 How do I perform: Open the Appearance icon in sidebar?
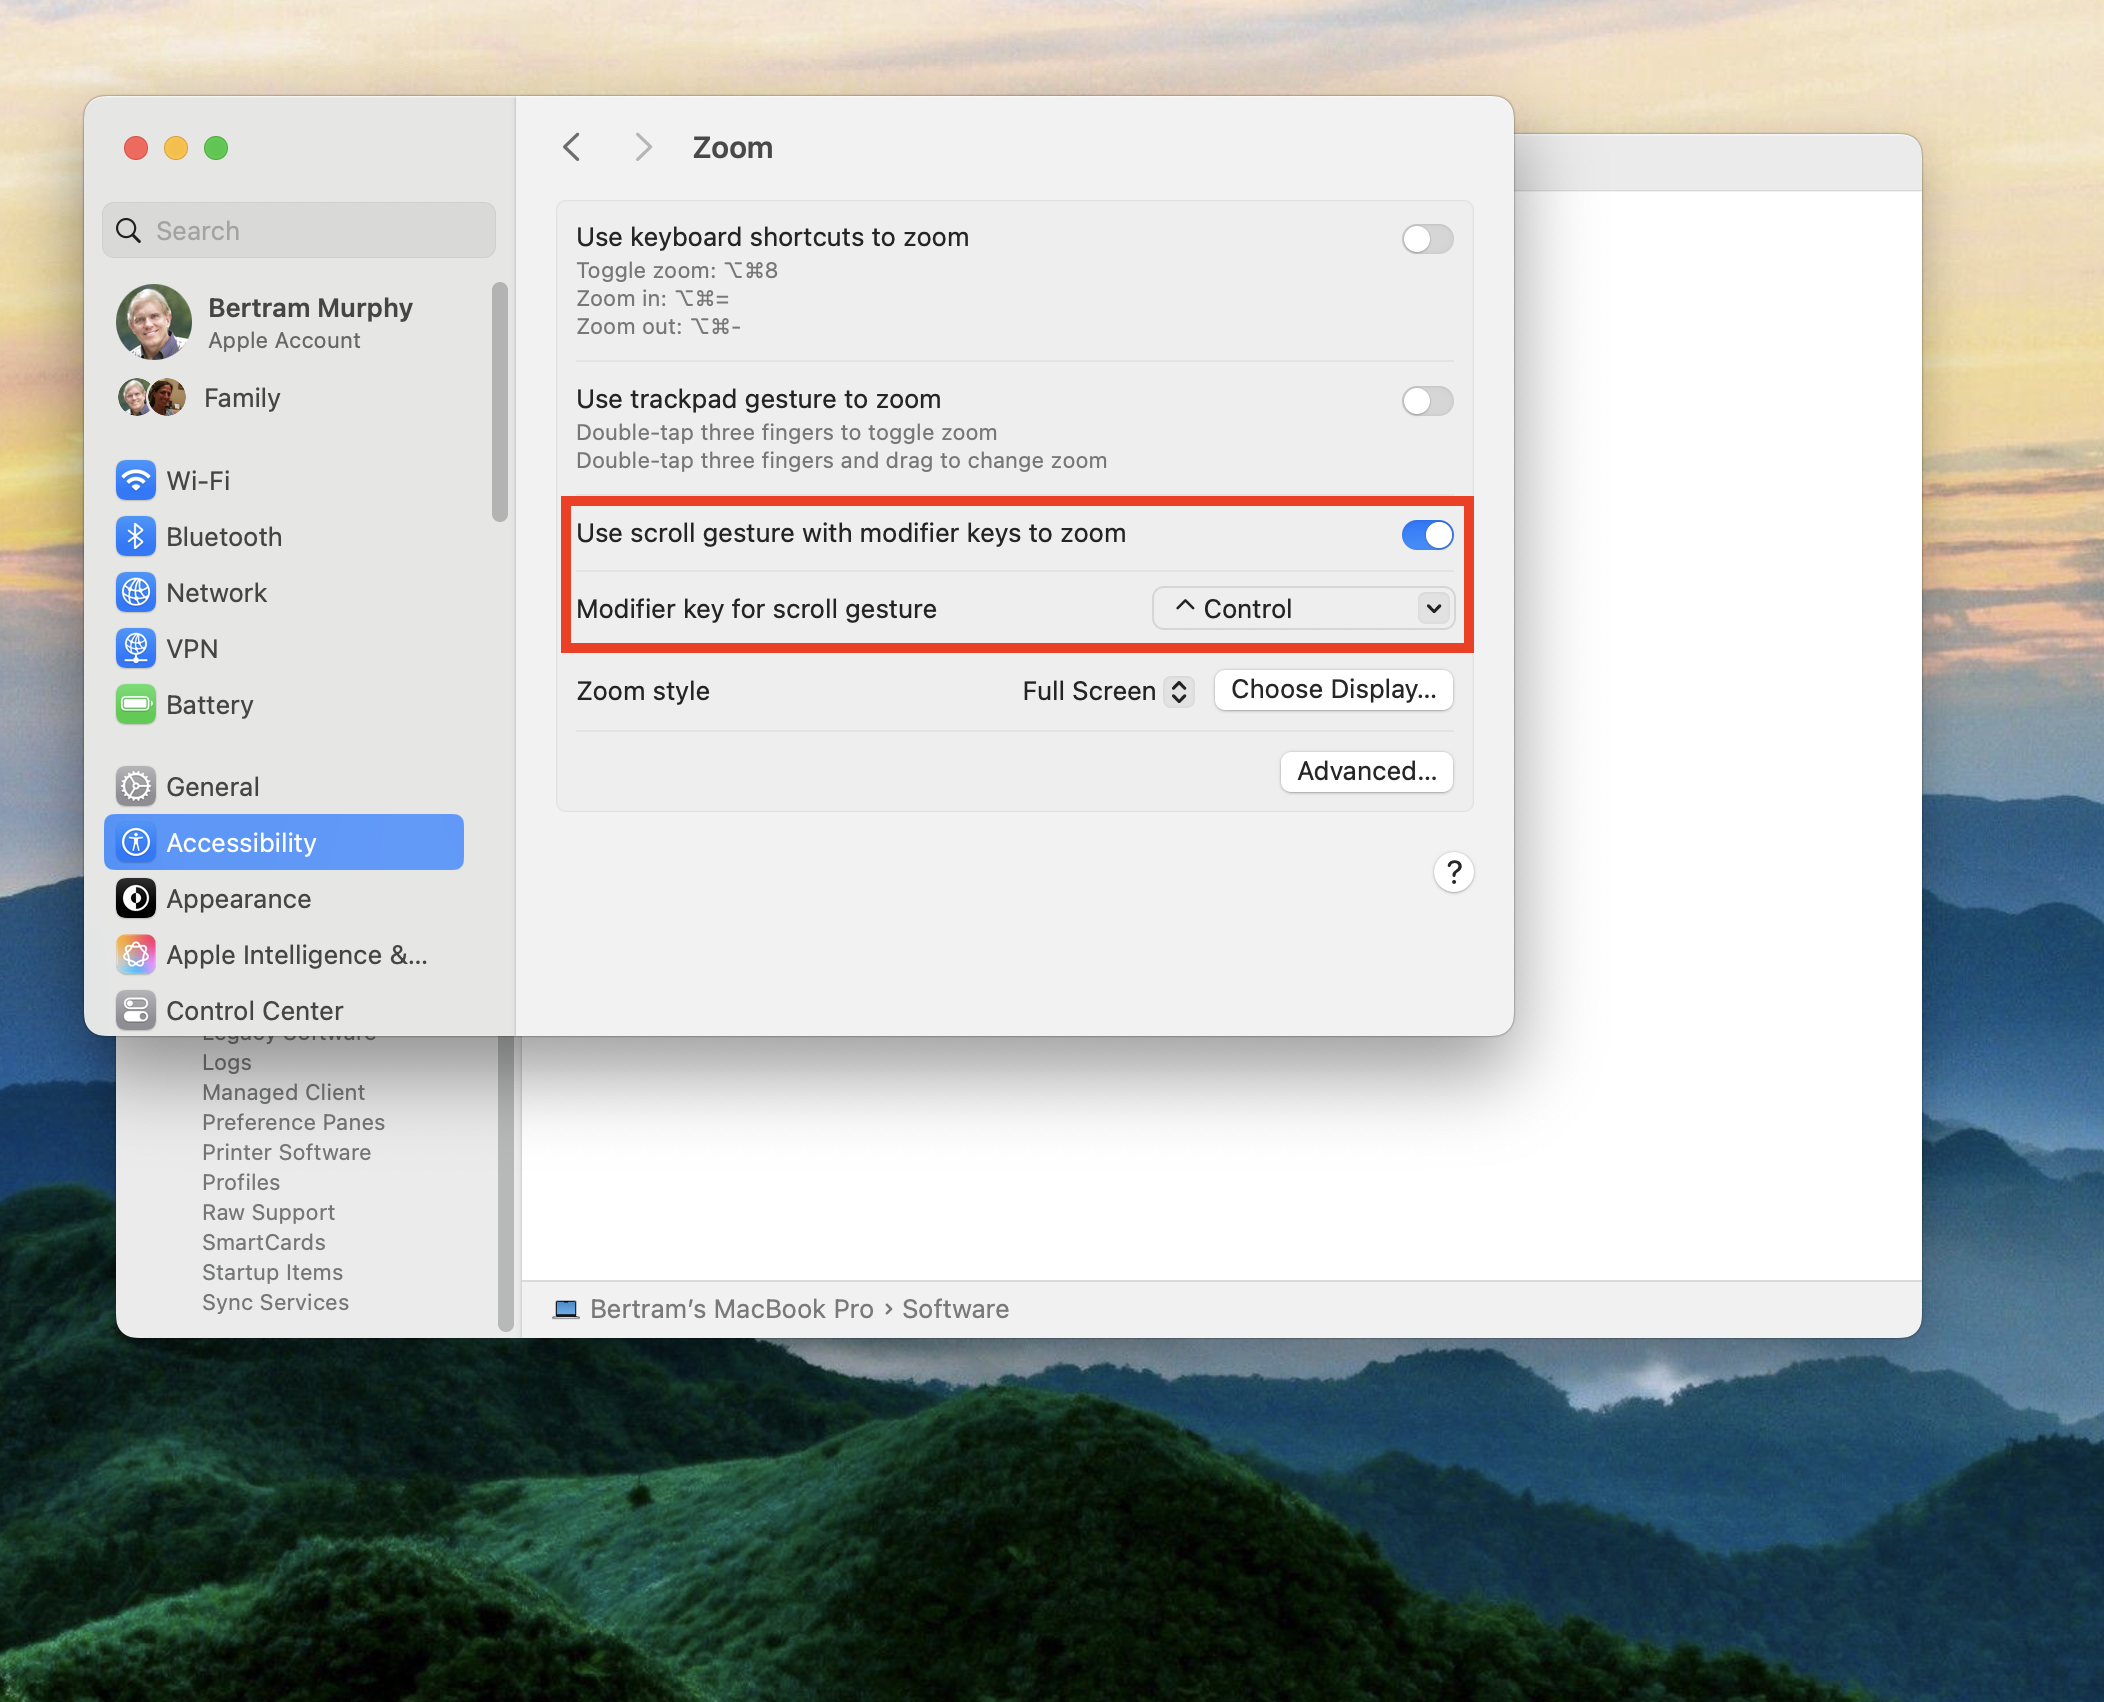[136, 899]
